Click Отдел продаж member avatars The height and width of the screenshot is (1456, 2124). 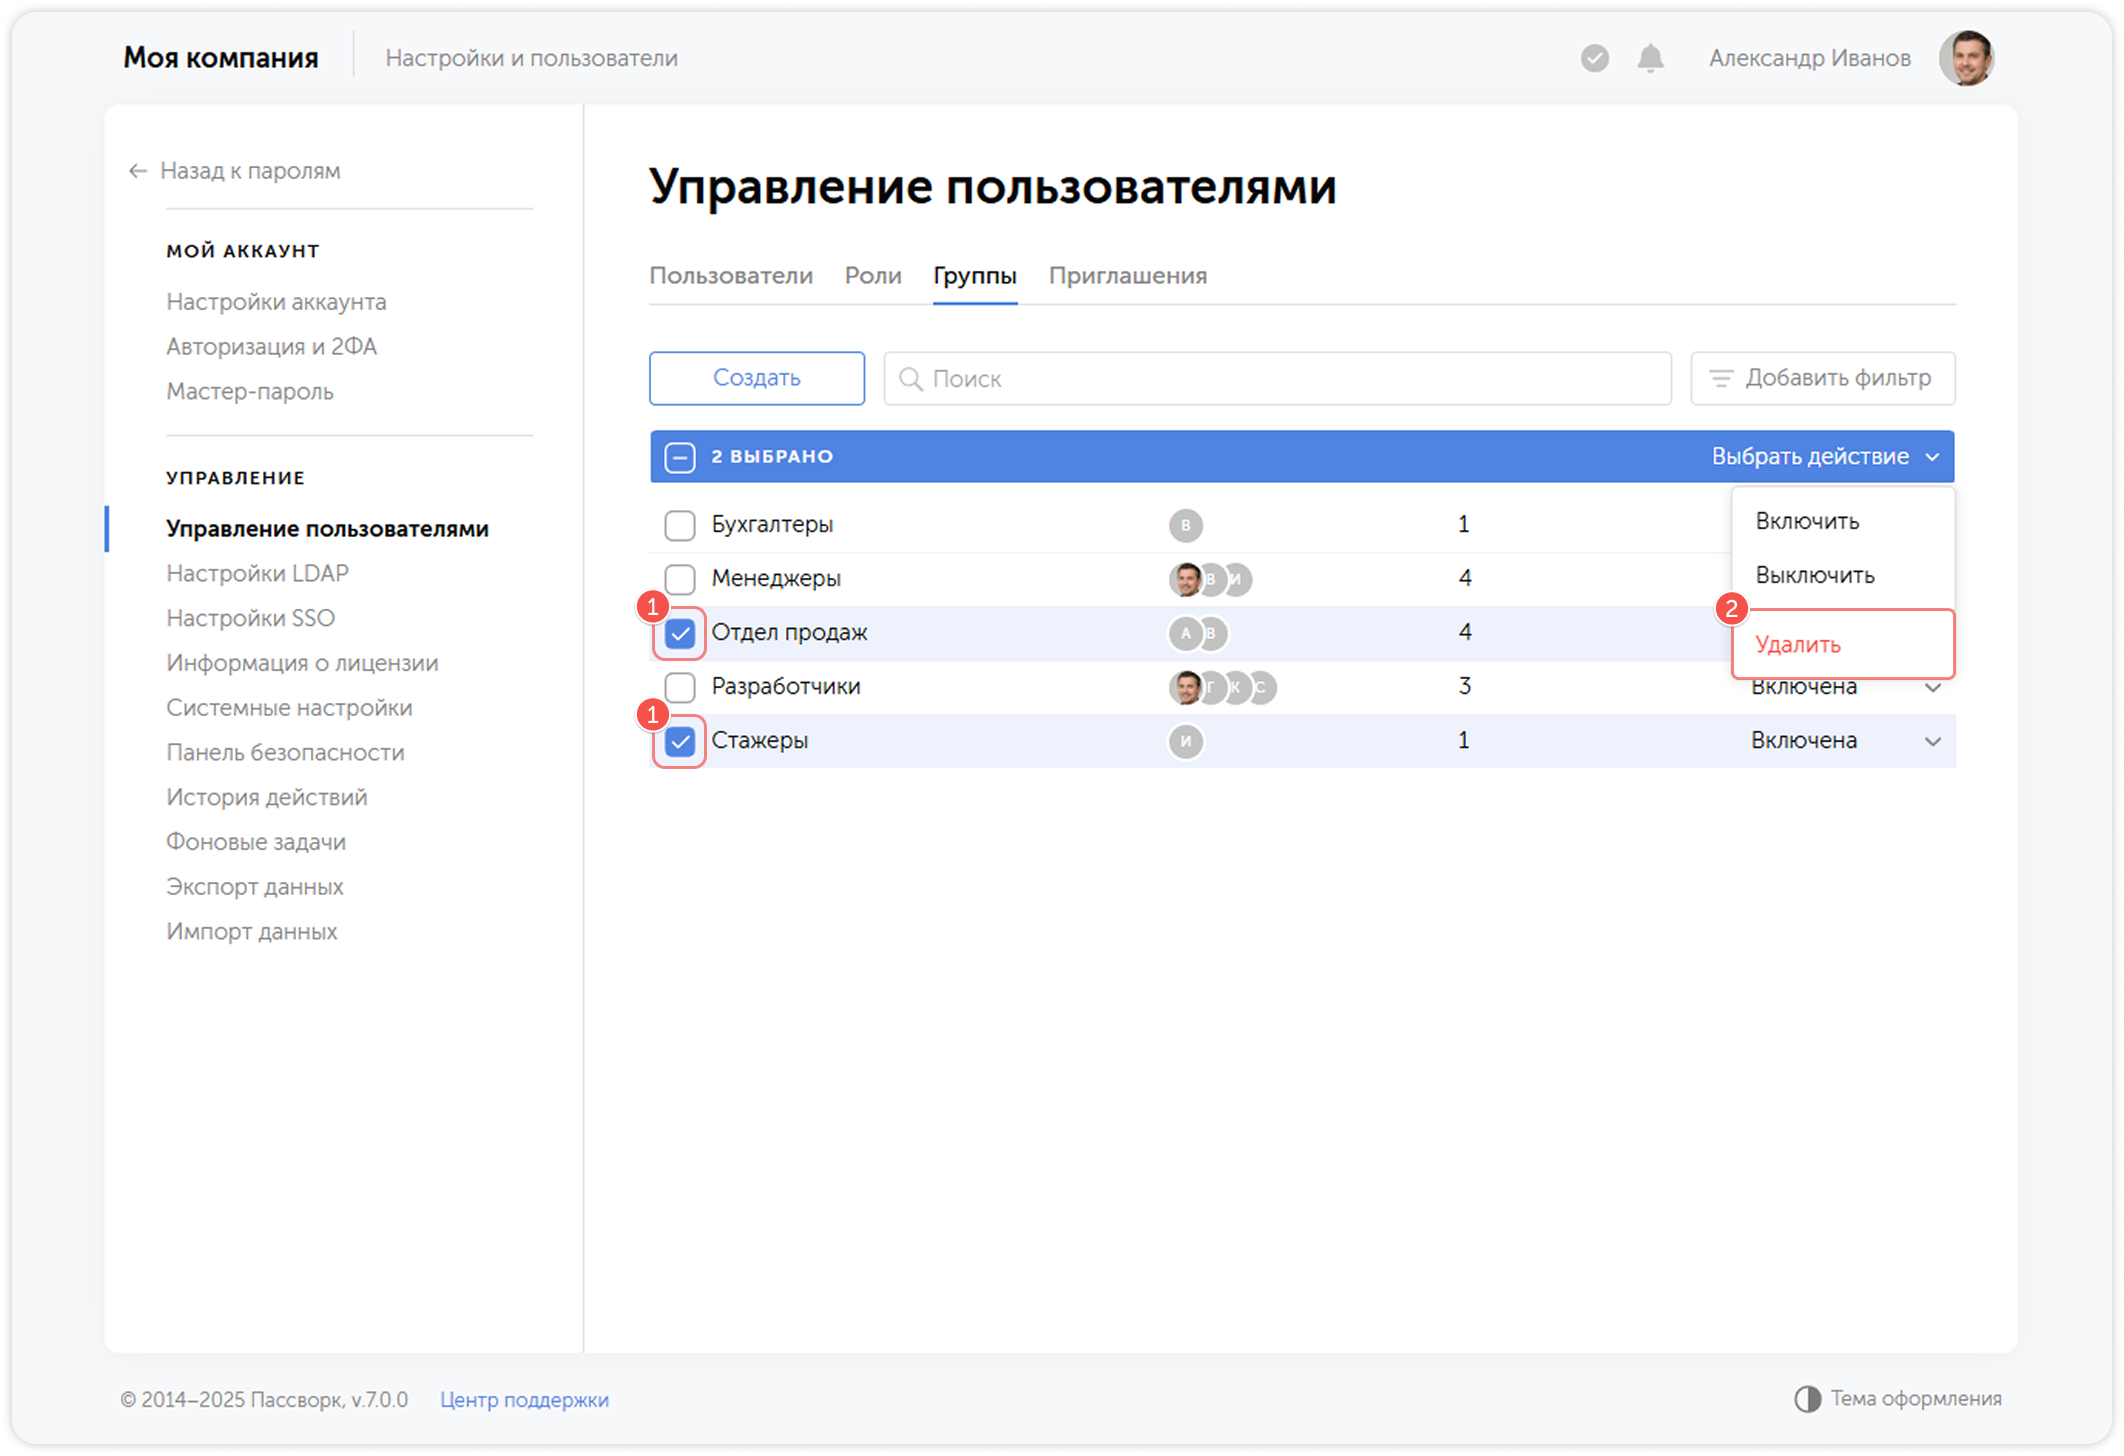[1198, 633]
